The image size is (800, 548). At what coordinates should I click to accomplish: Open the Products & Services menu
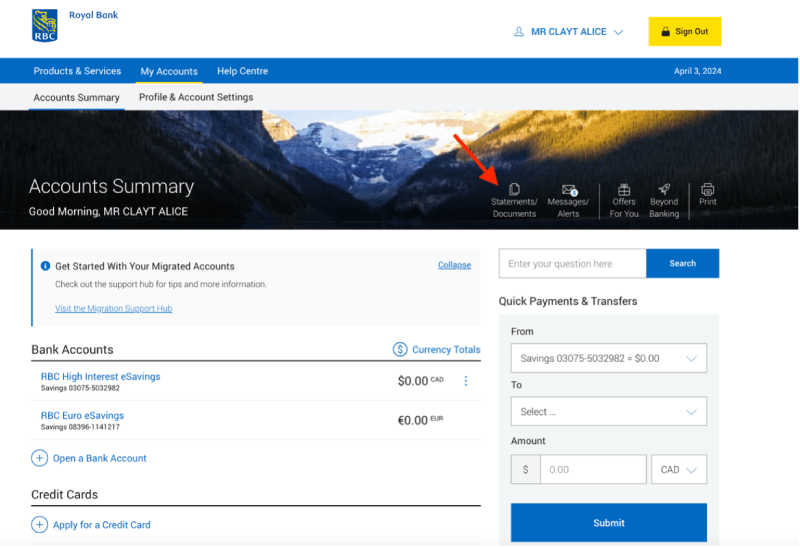click(77, 71)
